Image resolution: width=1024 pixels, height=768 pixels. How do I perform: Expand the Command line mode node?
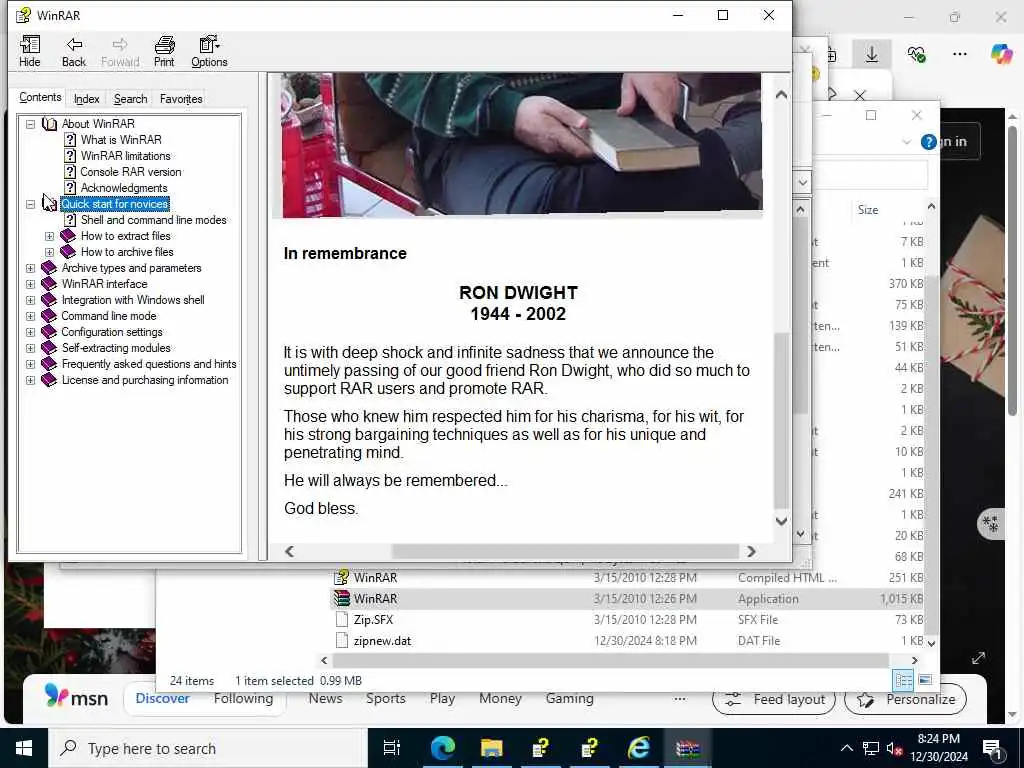point(30,316)
